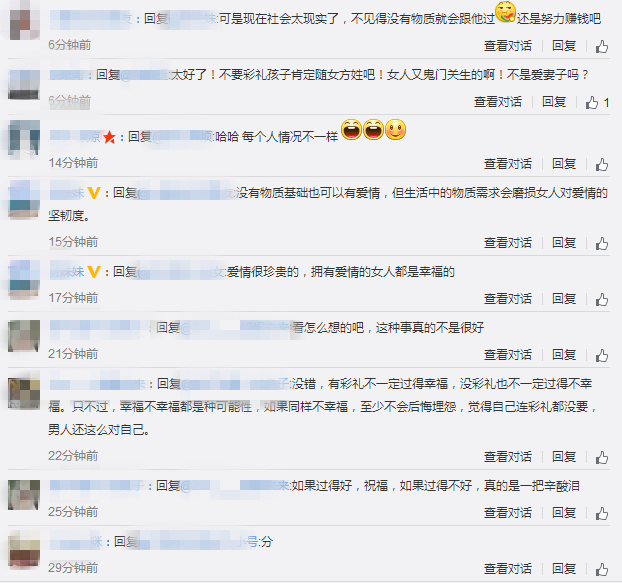The width and height of the screenshot is (622, 583).
Task: Click the yellow V verified badge at 15分钟前
Action: tap(94, 193)
